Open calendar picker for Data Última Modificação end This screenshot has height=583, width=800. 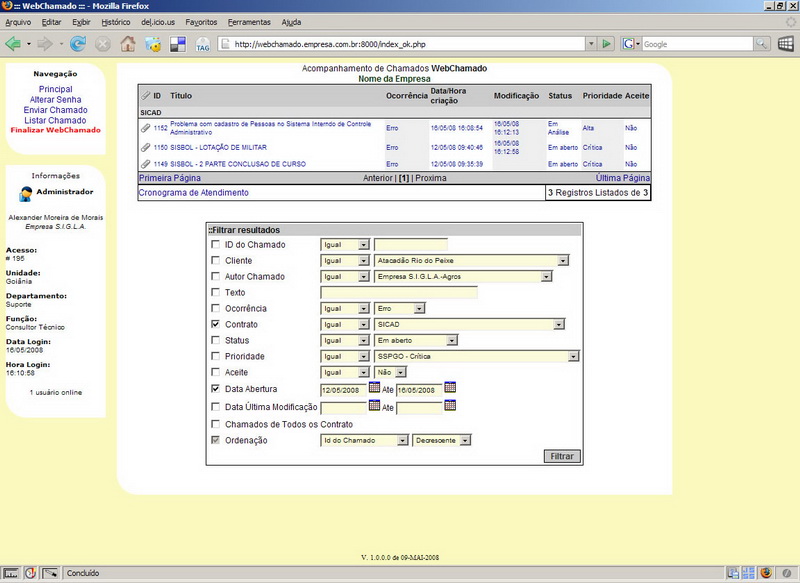click(450, 406)
